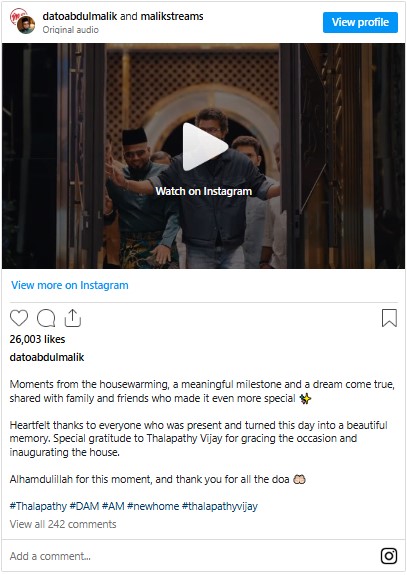The width and height of the screenshot is (407, 575).
Task: Open datoabdulmalik username in header
Action: coord(80,16)
